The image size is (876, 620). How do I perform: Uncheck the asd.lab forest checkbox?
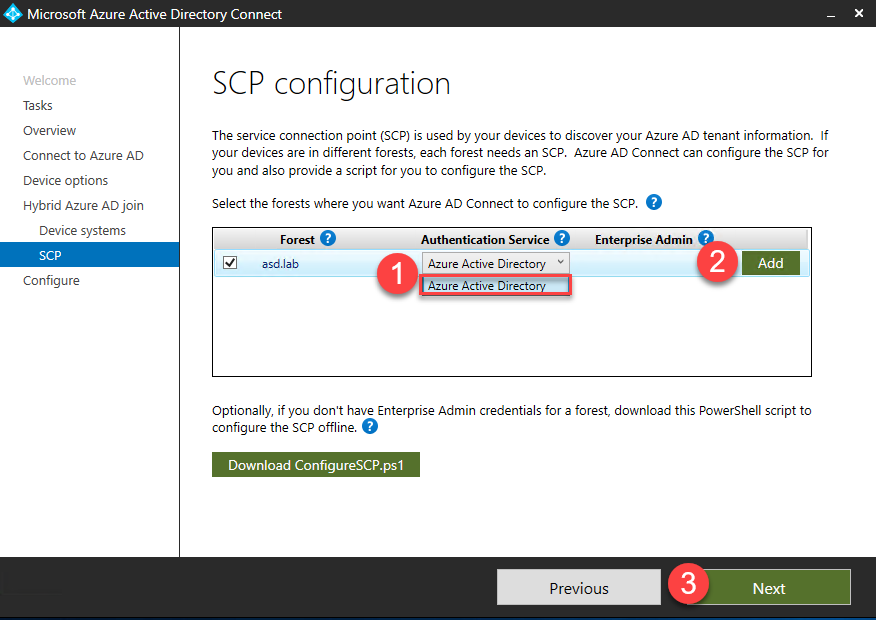pyautogui.click(x=230, y=263)
